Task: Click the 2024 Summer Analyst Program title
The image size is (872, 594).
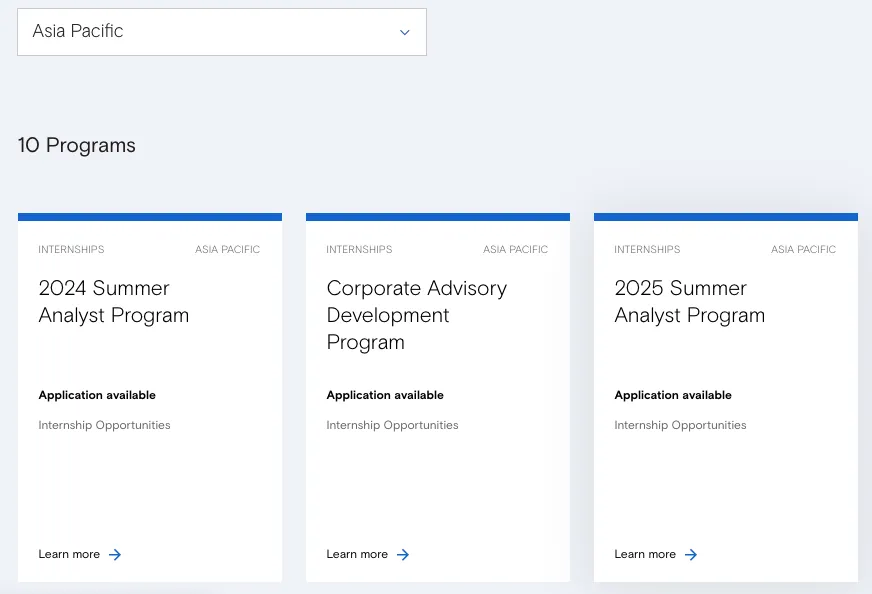Action: click(114, 301)
